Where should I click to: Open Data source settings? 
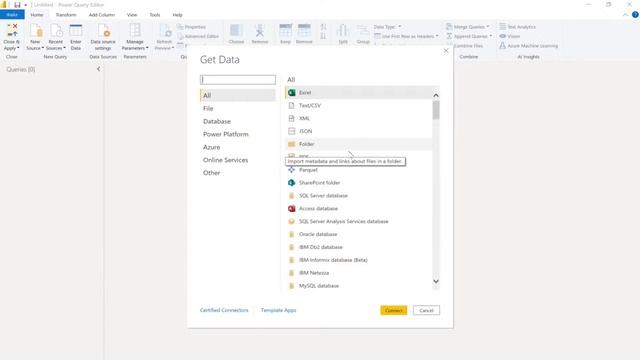pos(103,31)
